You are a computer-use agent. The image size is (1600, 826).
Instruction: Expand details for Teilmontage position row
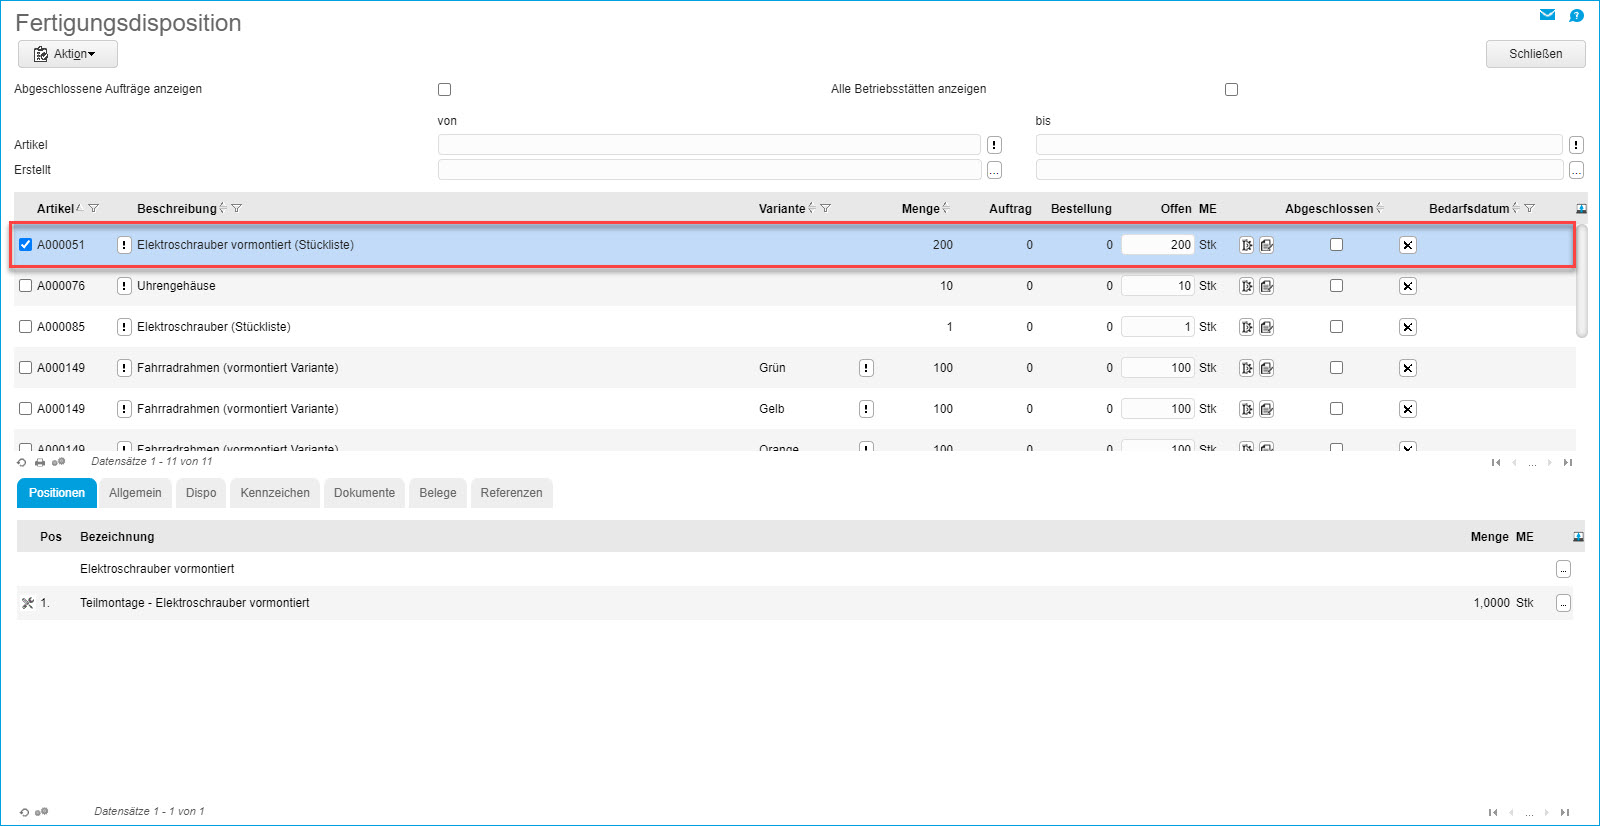1563,603
